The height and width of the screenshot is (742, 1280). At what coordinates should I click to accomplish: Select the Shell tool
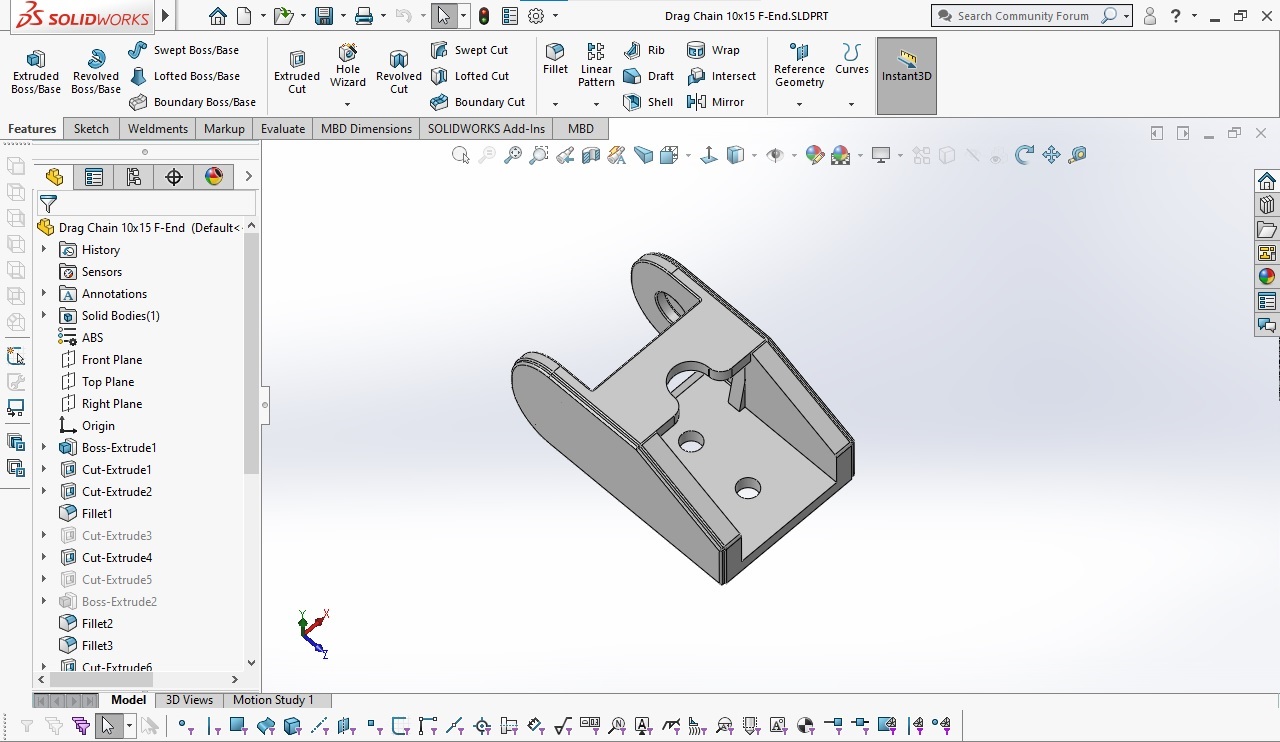point(648,102)
